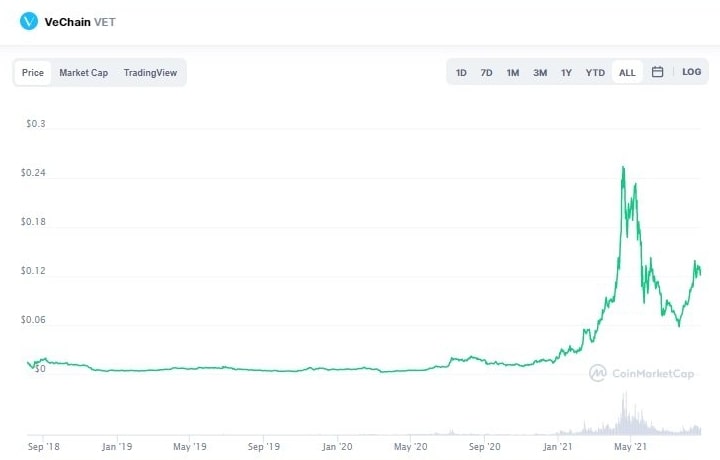Click the May '21 date label
The image size is (720, 460).
coord(630,447)
